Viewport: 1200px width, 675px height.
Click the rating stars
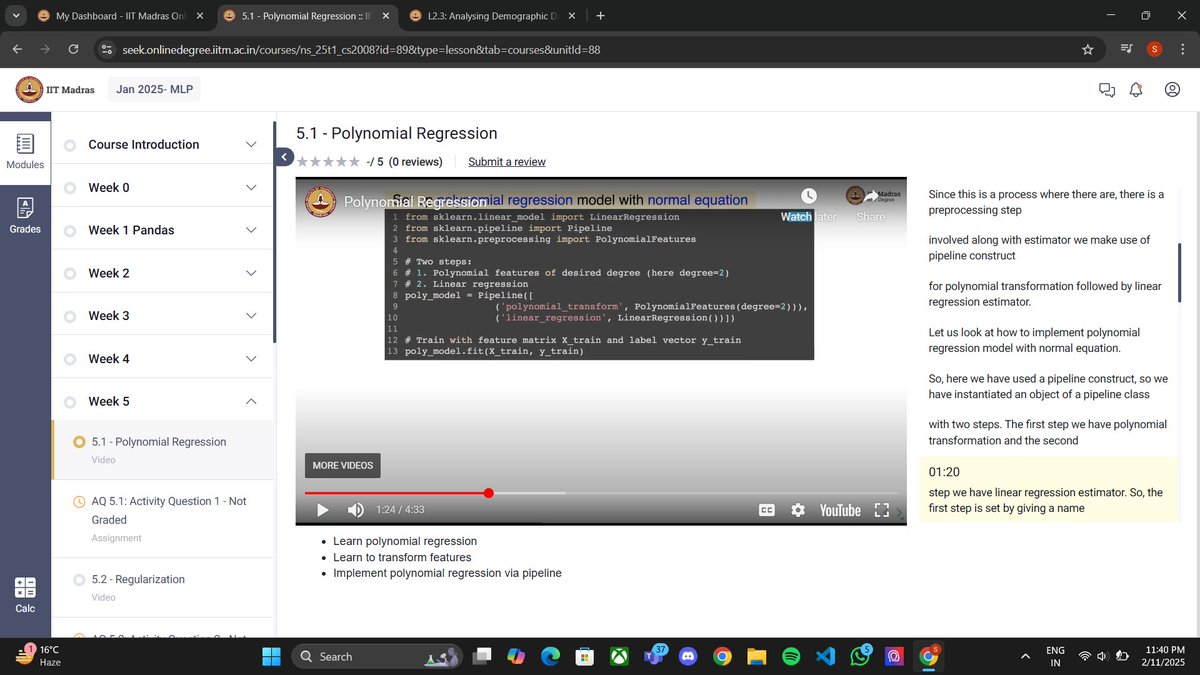pyautogui.click(x=328, y=161)
